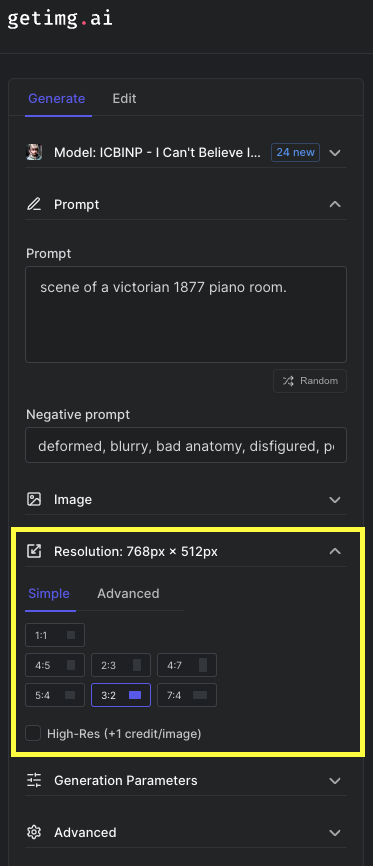Choose the 4:7 aspect ratio option
Screen dimensions: 373x866
point(187,665)
